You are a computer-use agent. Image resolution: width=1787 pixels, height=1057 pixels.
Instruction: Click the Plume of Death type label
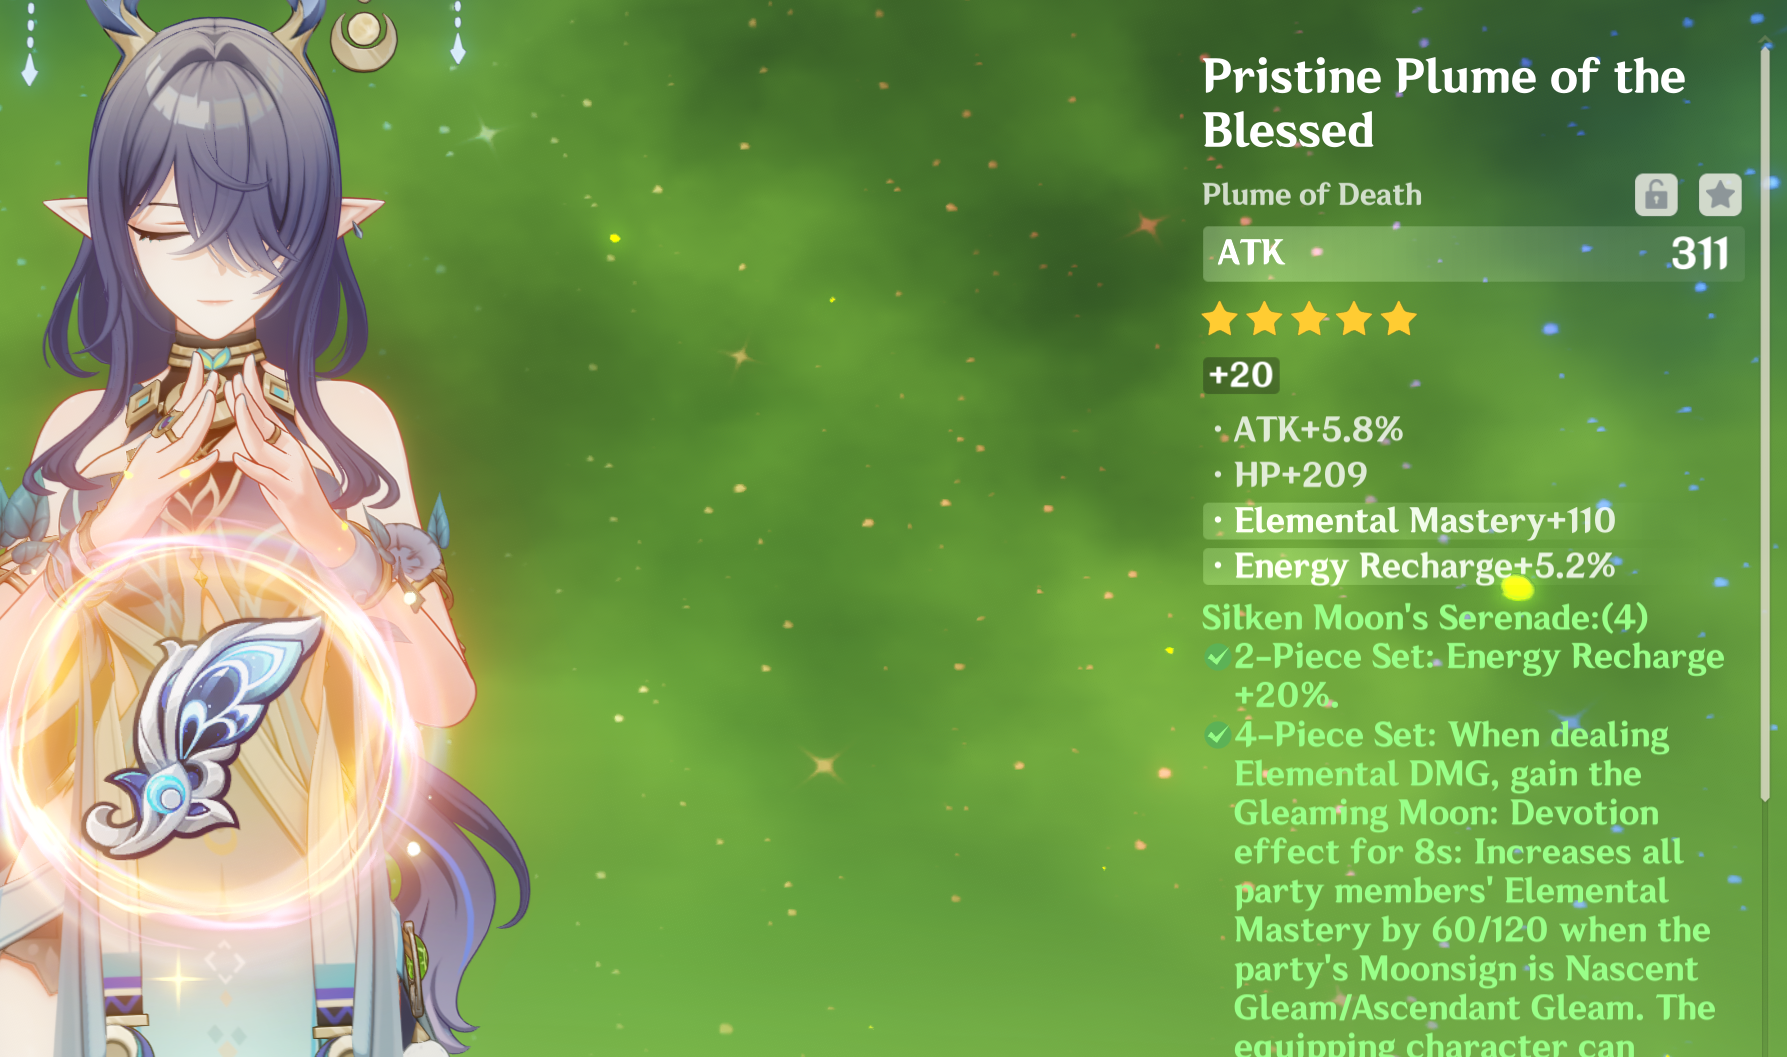tap(1312, 195)
